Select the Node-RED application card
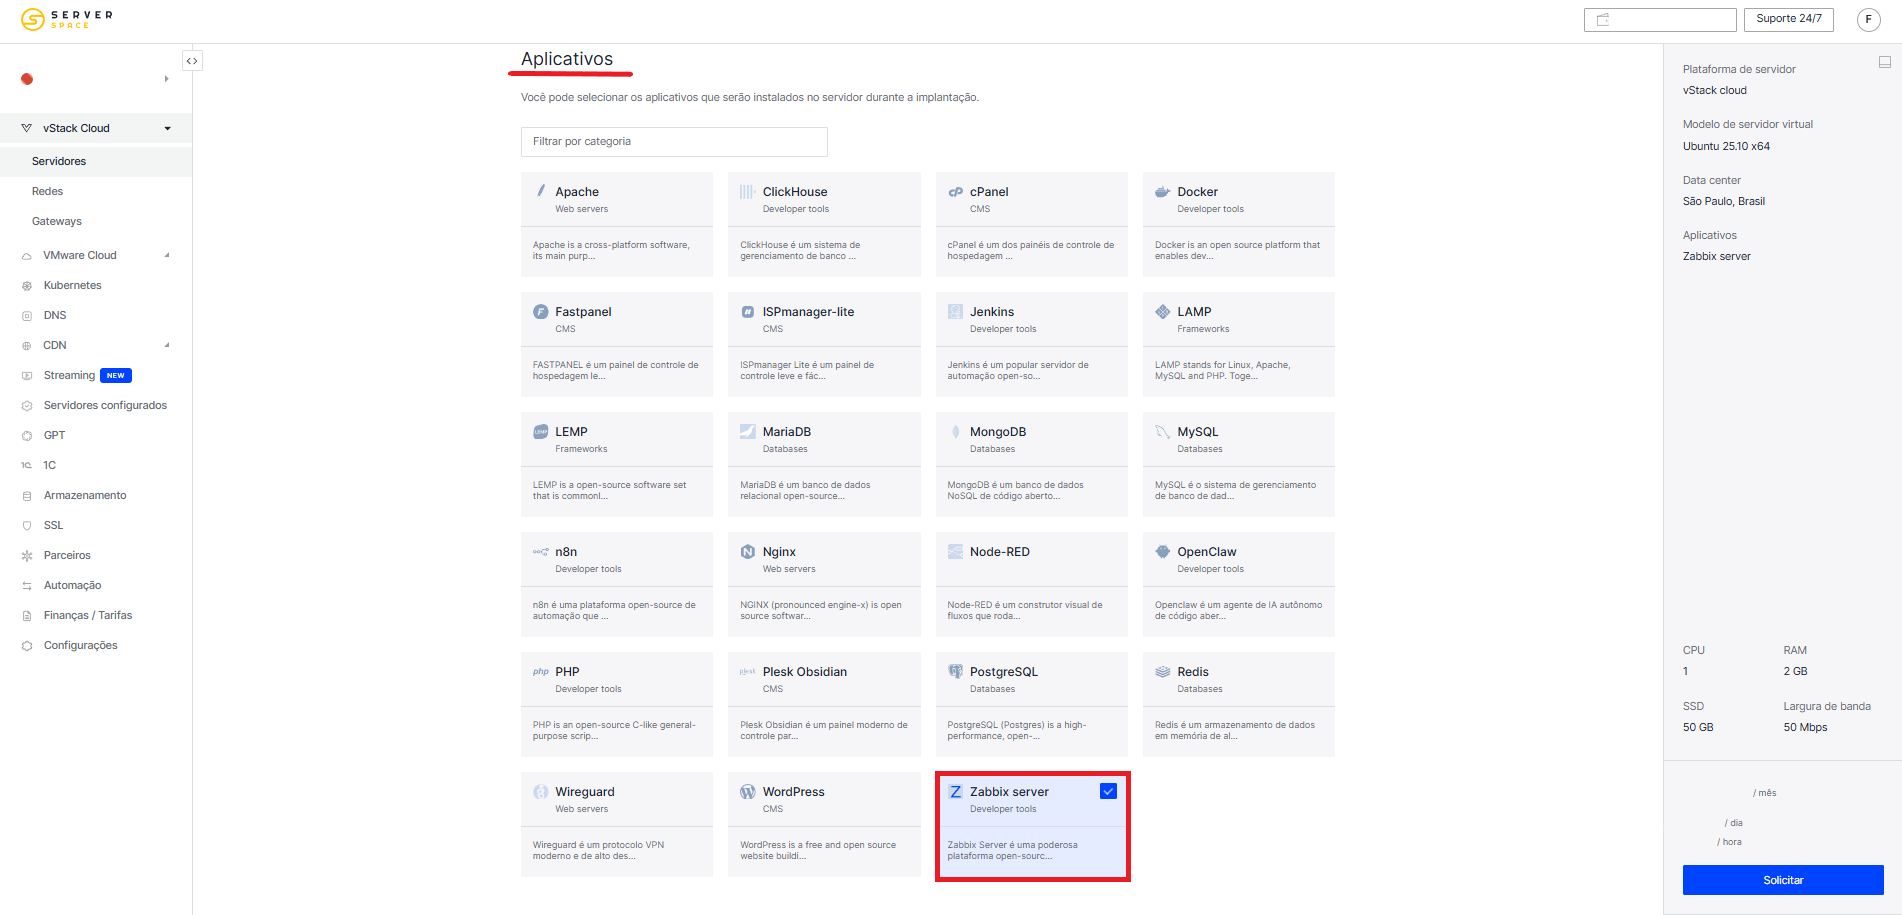1902x915 pixels. click(1031, 584)
